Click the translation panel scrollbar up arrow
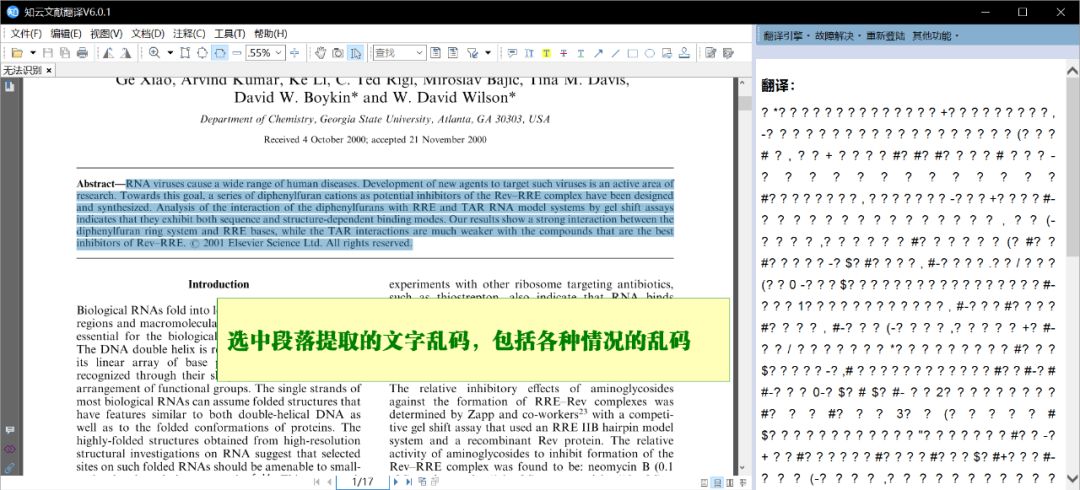The height and width of the screenshot is (490, 1080). coord(1072,70)
